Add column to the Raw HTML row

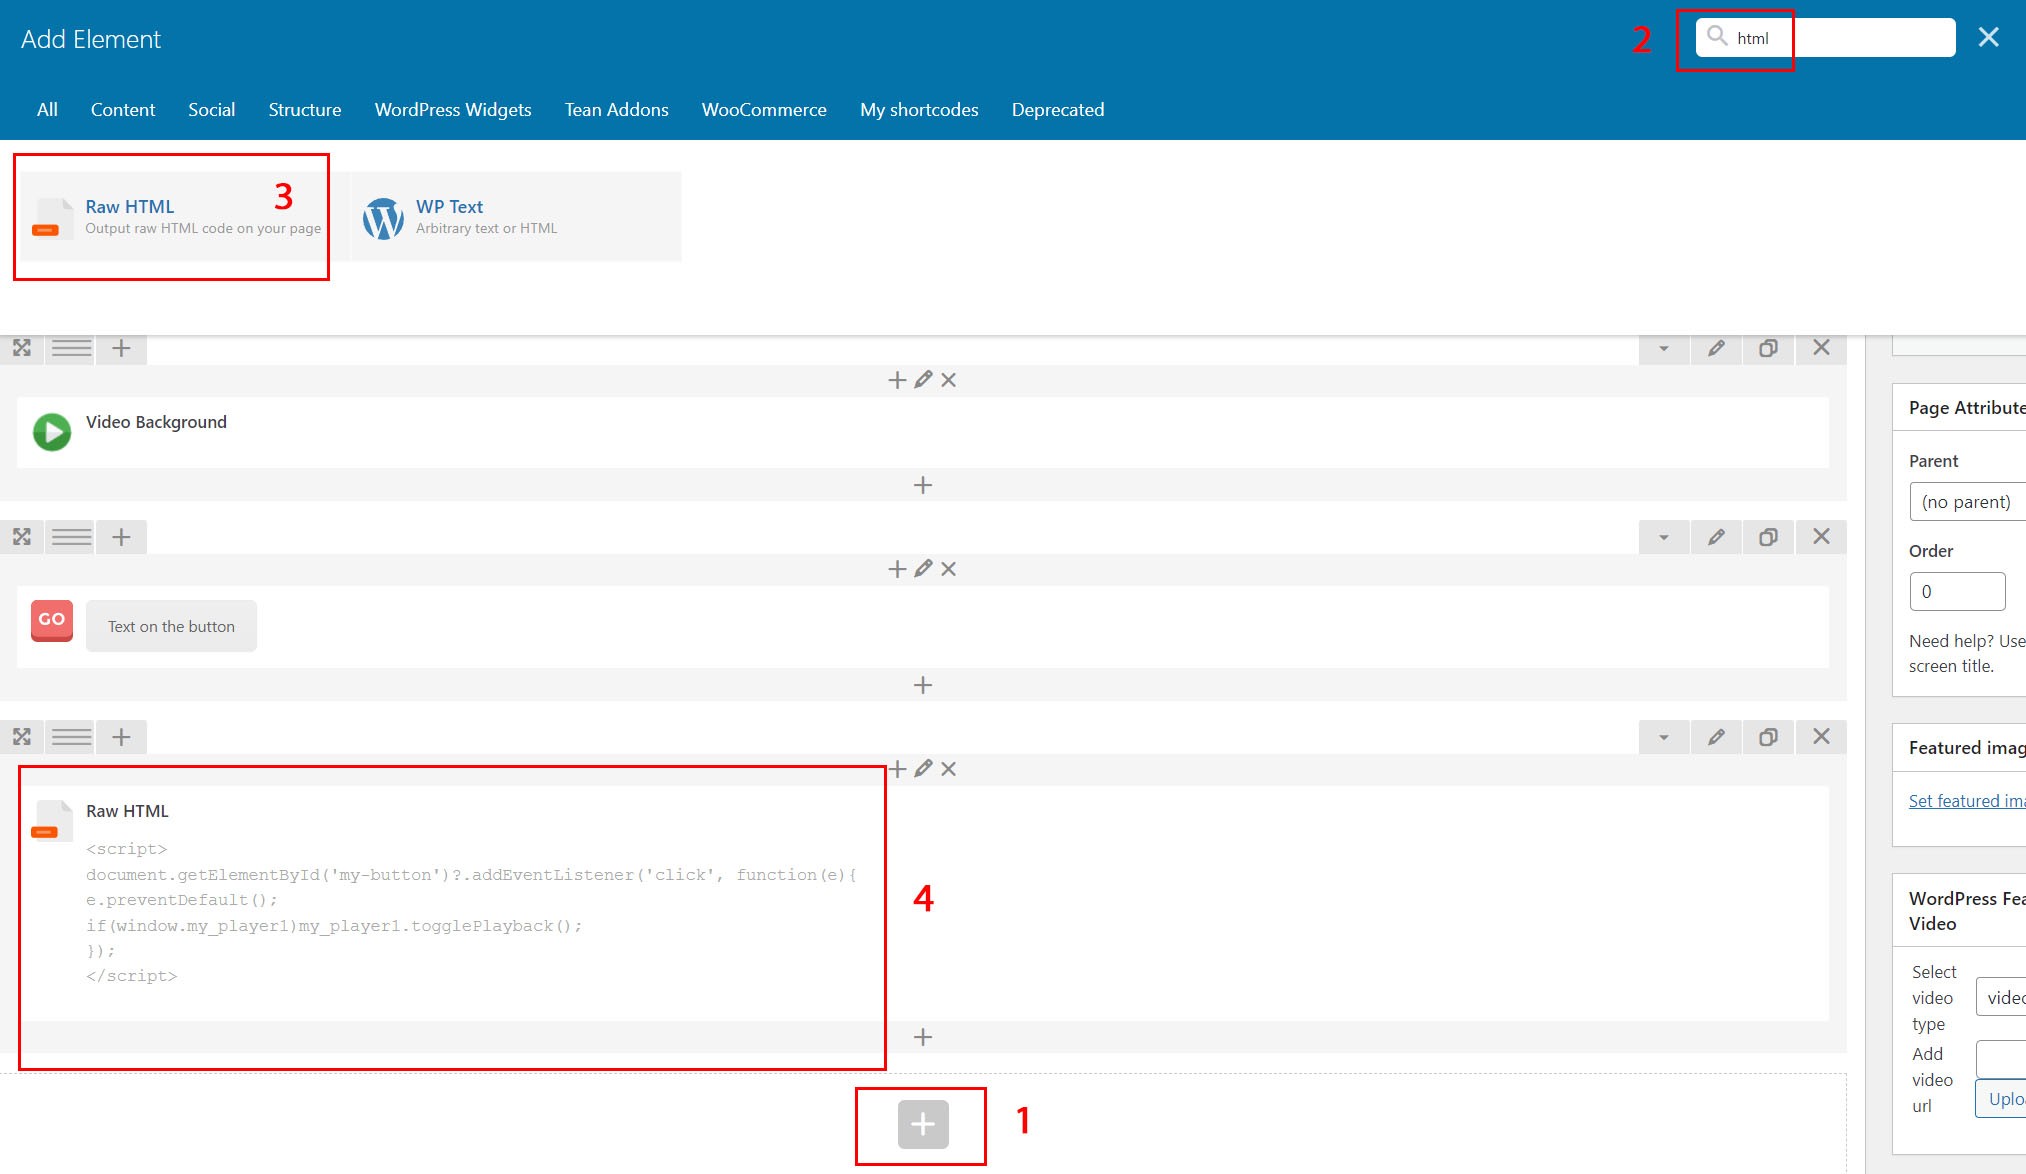tap(121, 737)
